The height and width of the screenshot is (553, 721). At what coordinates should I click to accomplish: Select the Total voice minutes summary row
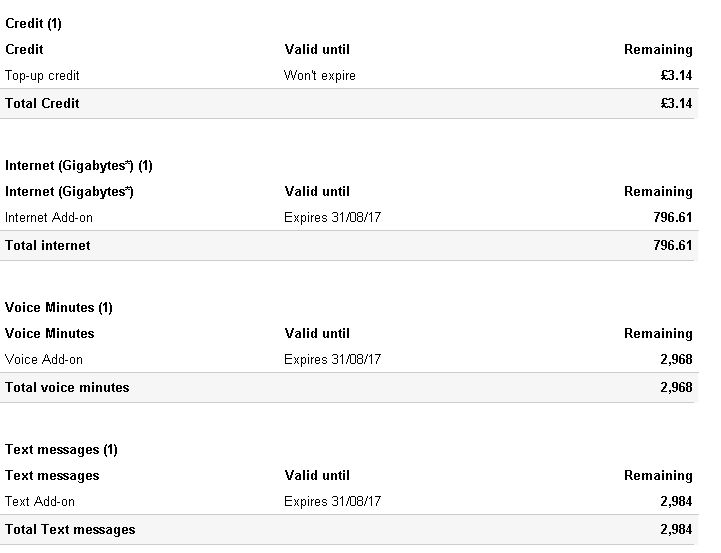(349, 388)
